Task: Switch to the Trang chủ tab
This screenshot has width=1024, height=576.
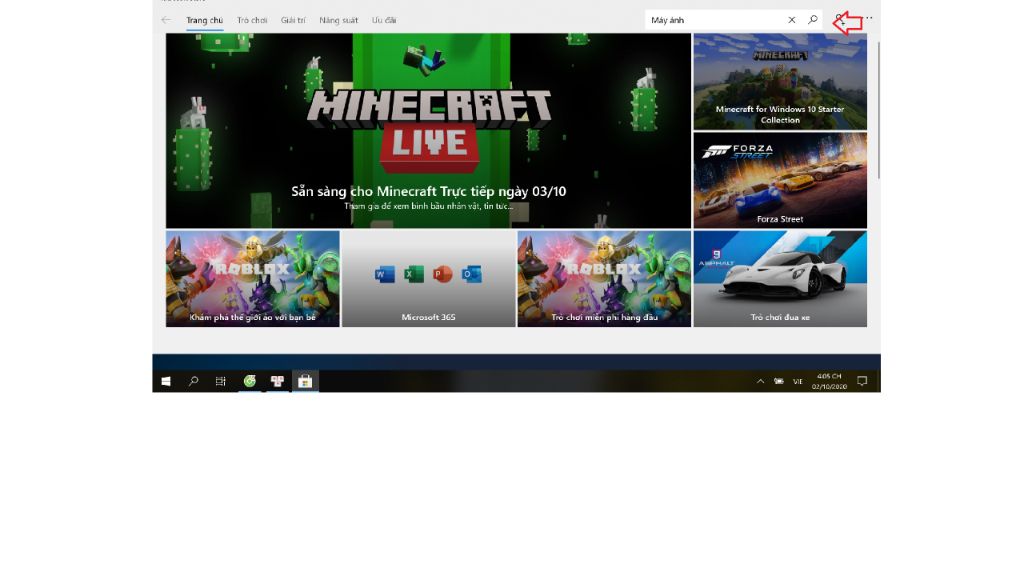Action: click(x=204, y=20)
